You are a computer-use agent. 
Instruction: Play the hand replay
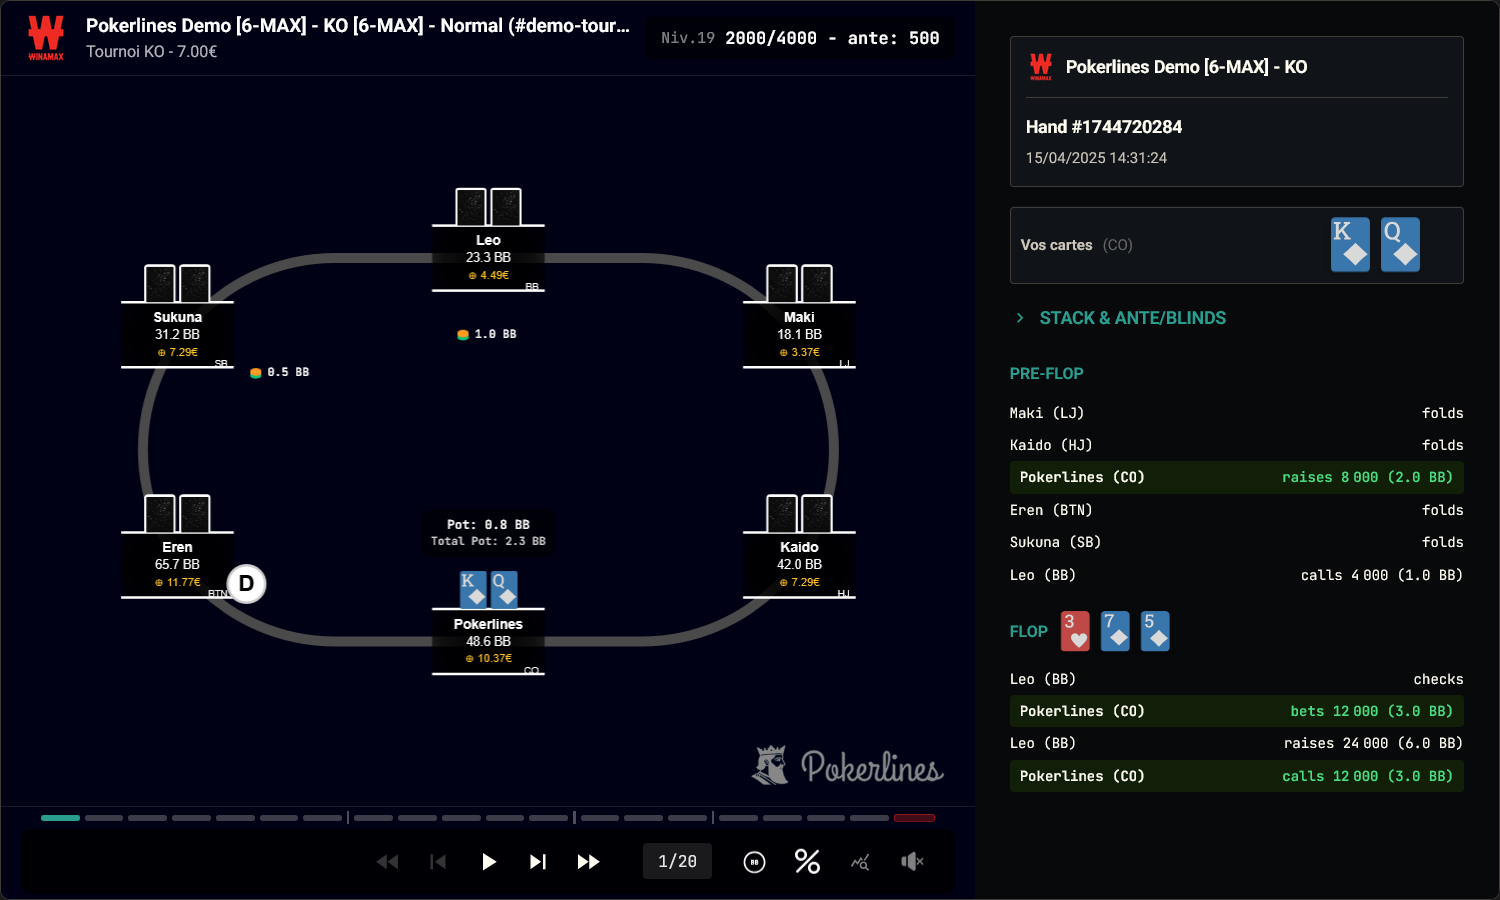[488, 861]
